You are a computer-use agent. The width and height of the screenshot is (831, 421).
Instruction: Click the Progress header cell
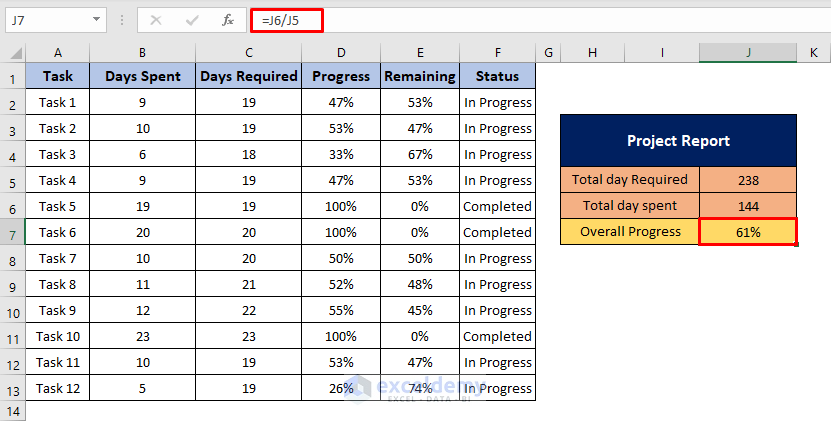point(341,76)
